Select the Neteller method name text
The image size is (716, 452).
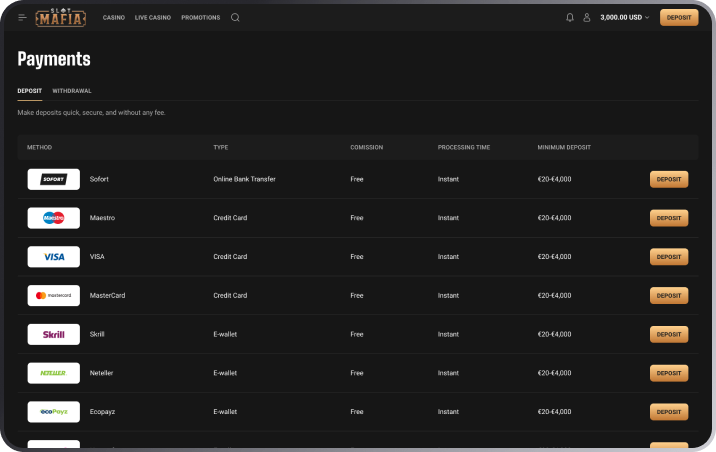click(x=101, y=373)
